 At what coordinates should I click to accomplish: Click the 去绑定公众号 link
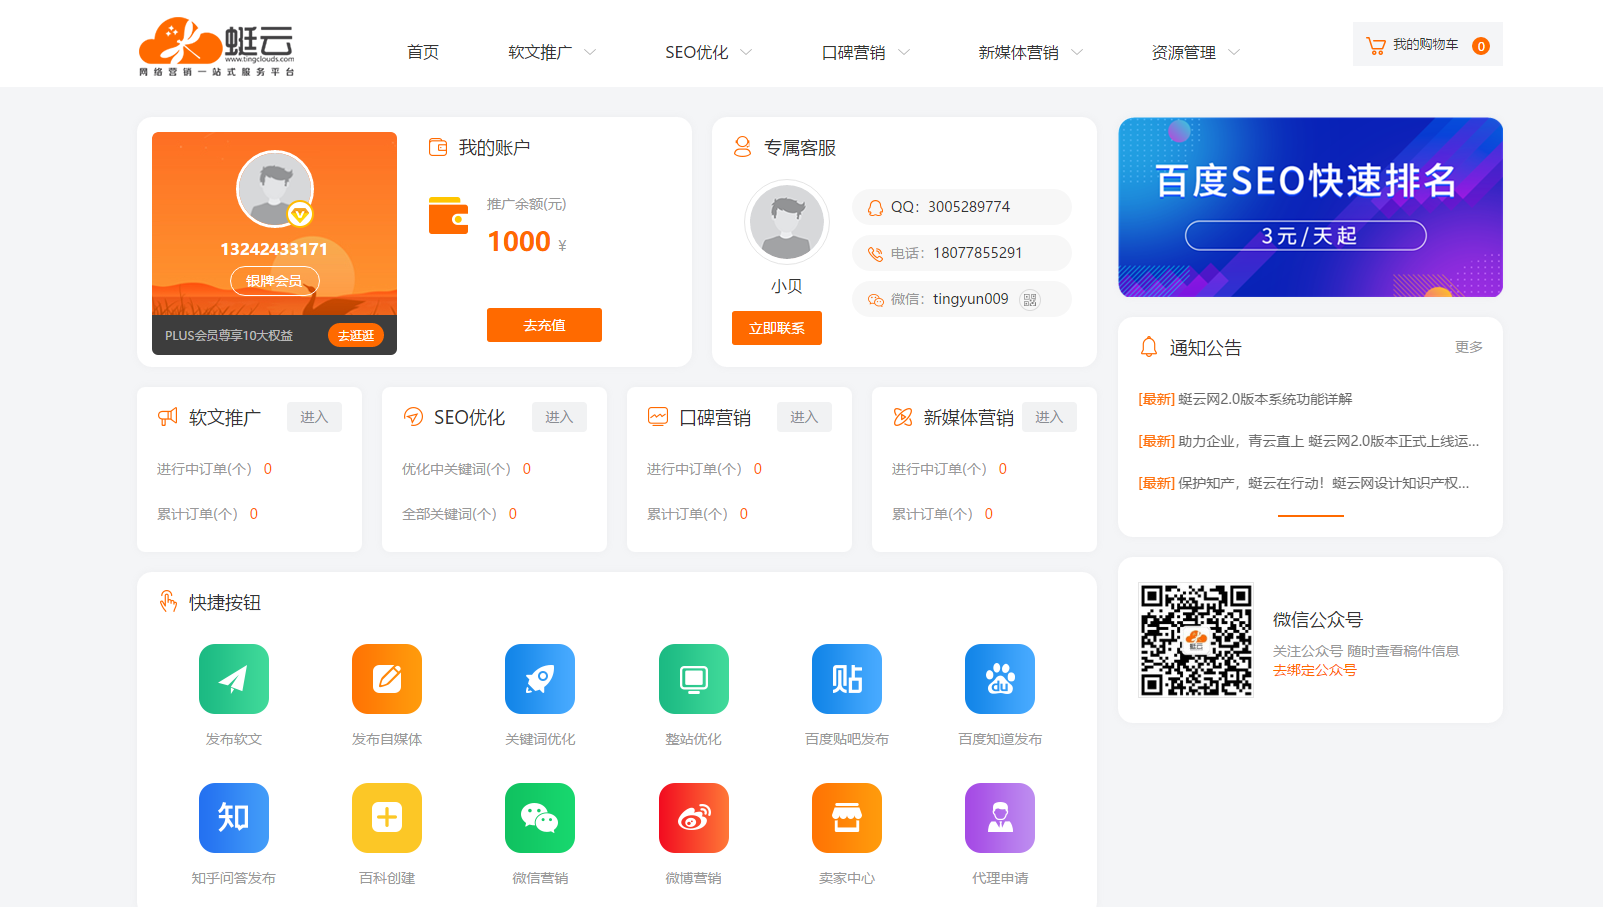pyautogui.click(x=1315, y=670)
